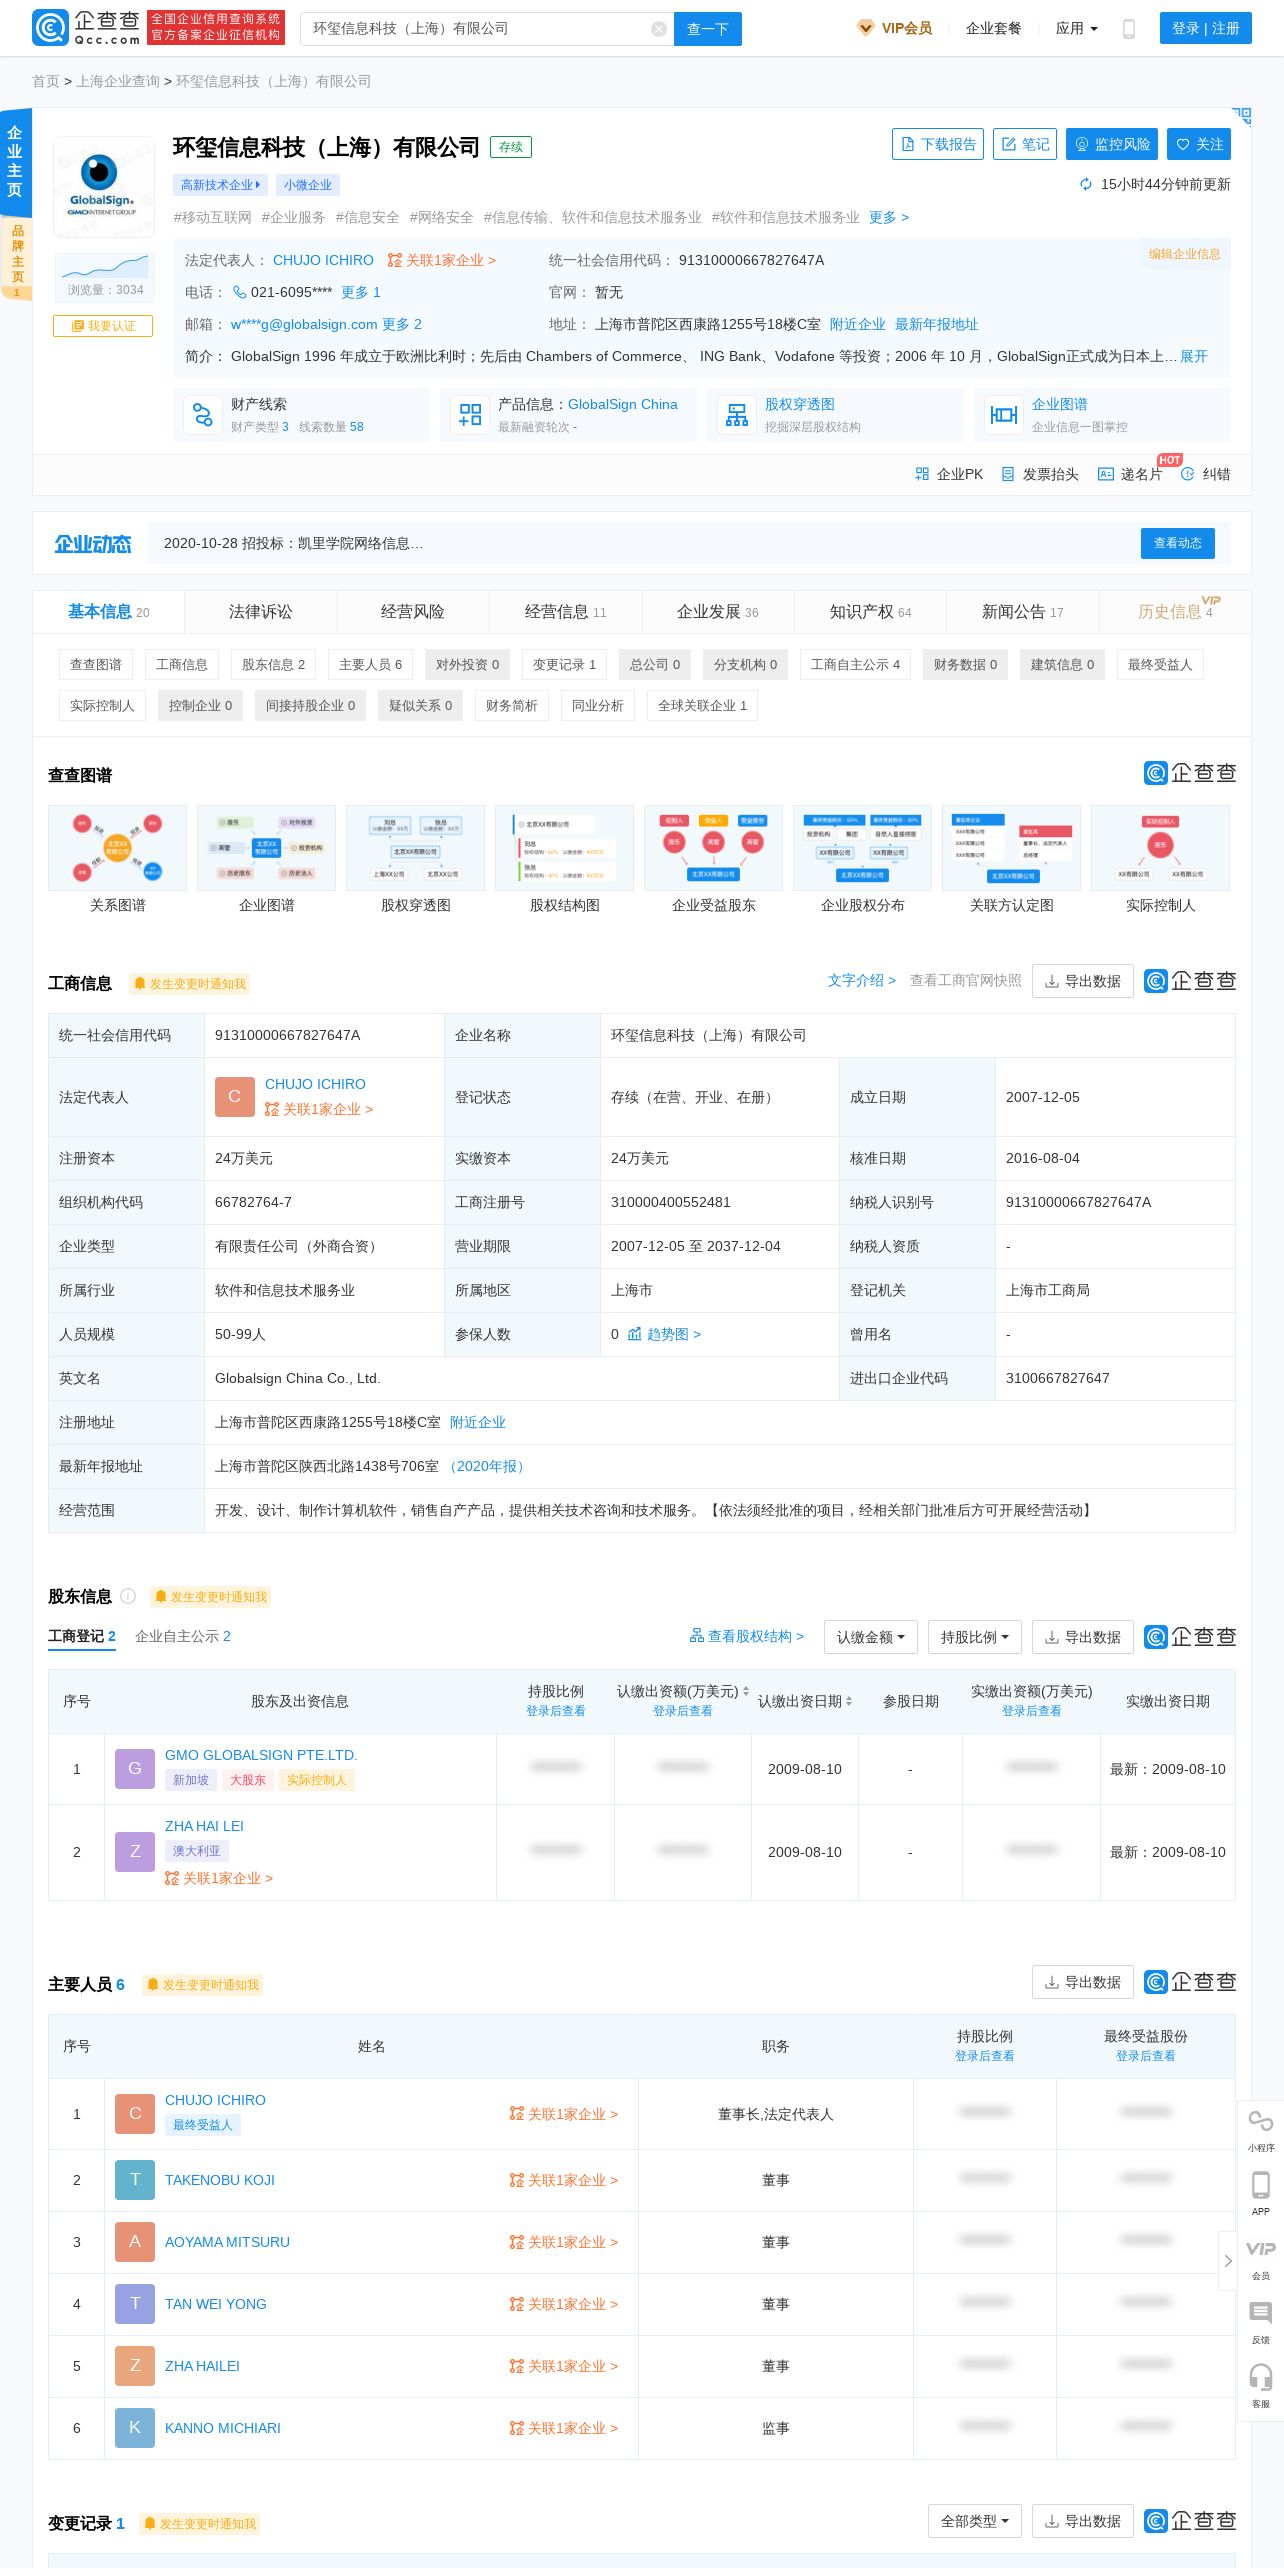
Task: Switch to the 历史信息 tab
Action: (1175, 611)
